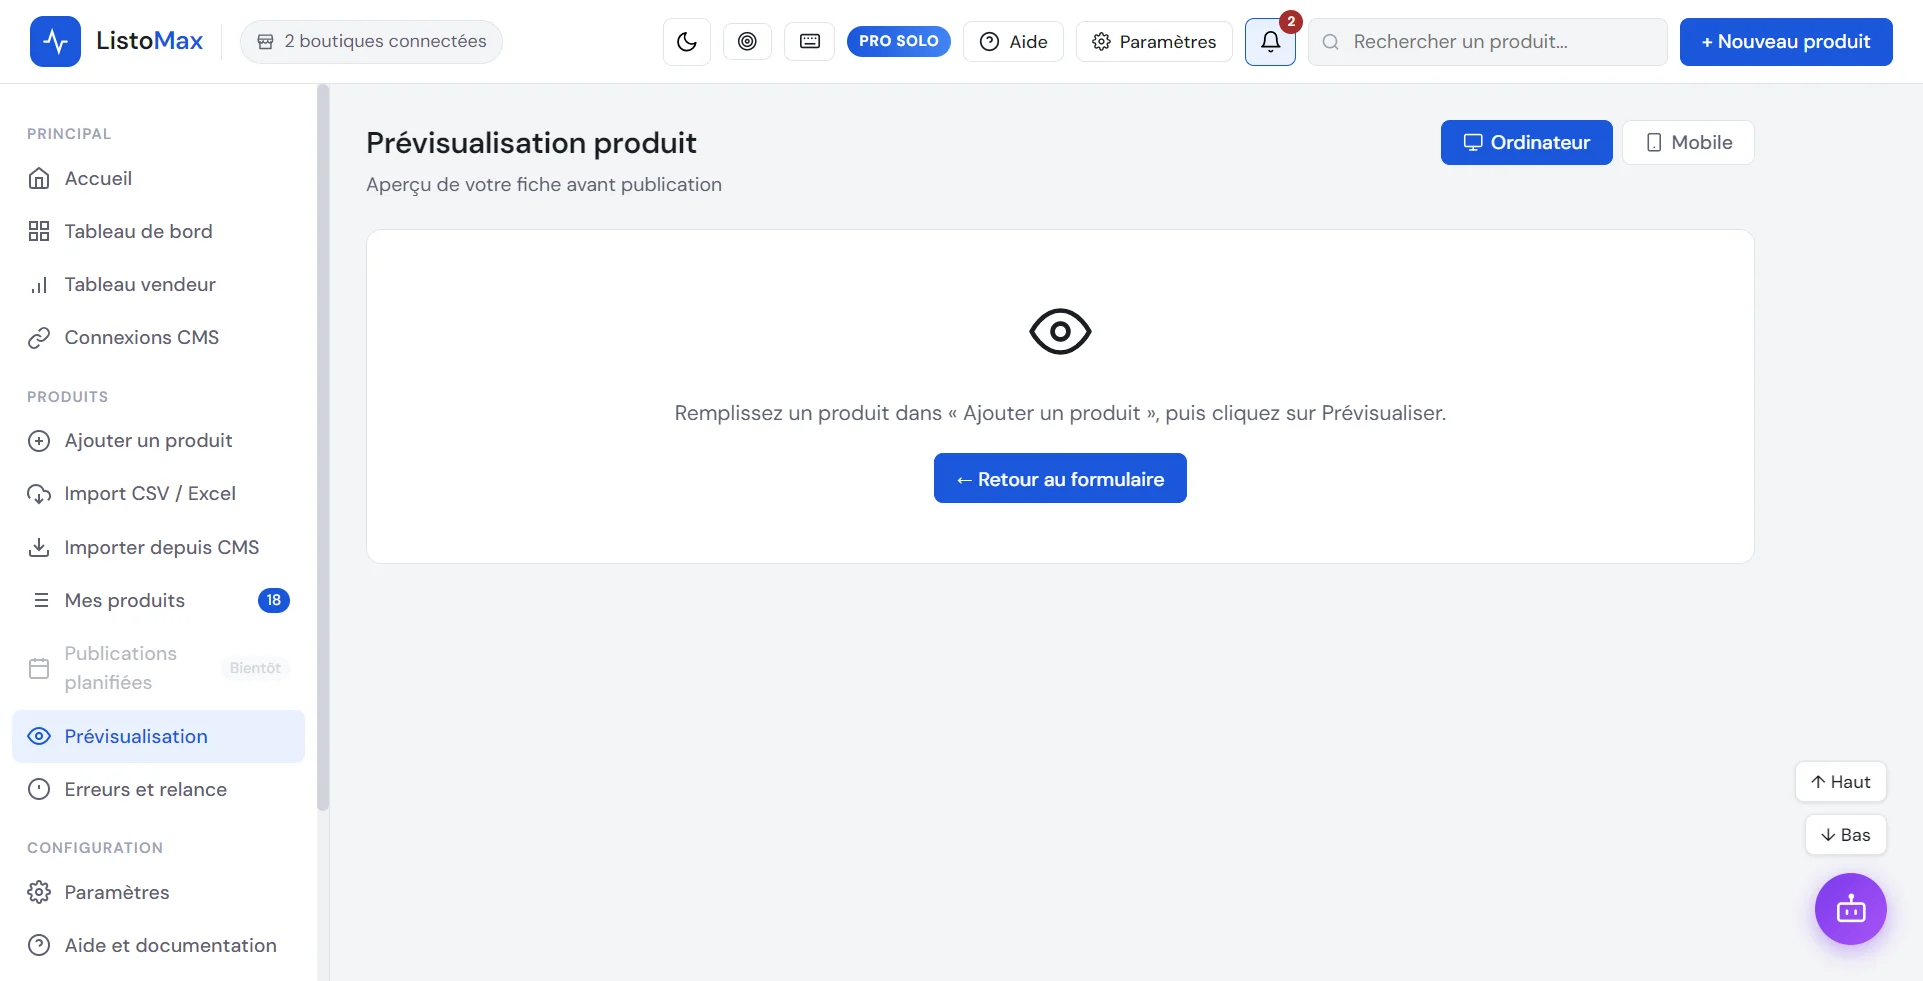Screen dimensions: 1923x981
Task: Click the download icon beside Importer depuis CMS
Action: click(39, 547)
